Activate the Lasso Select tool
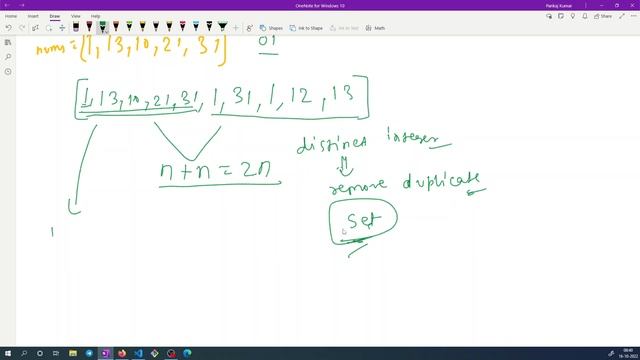The width and height of the screenshot is (640, 360). [49, 28]
